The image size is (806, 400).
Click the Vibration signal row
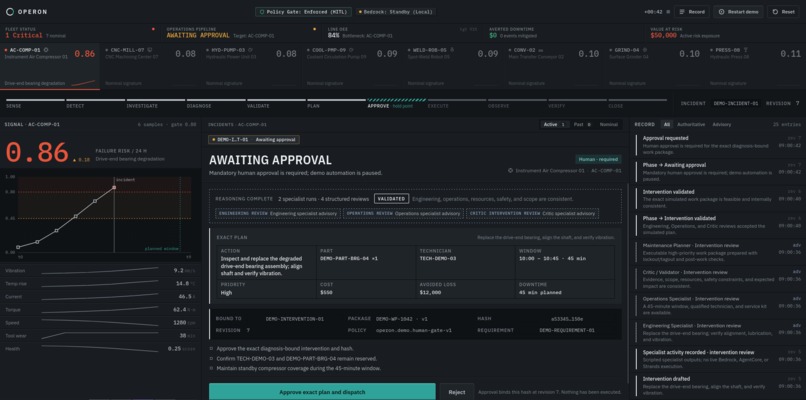pyautogui.click(x=100, y=270)
